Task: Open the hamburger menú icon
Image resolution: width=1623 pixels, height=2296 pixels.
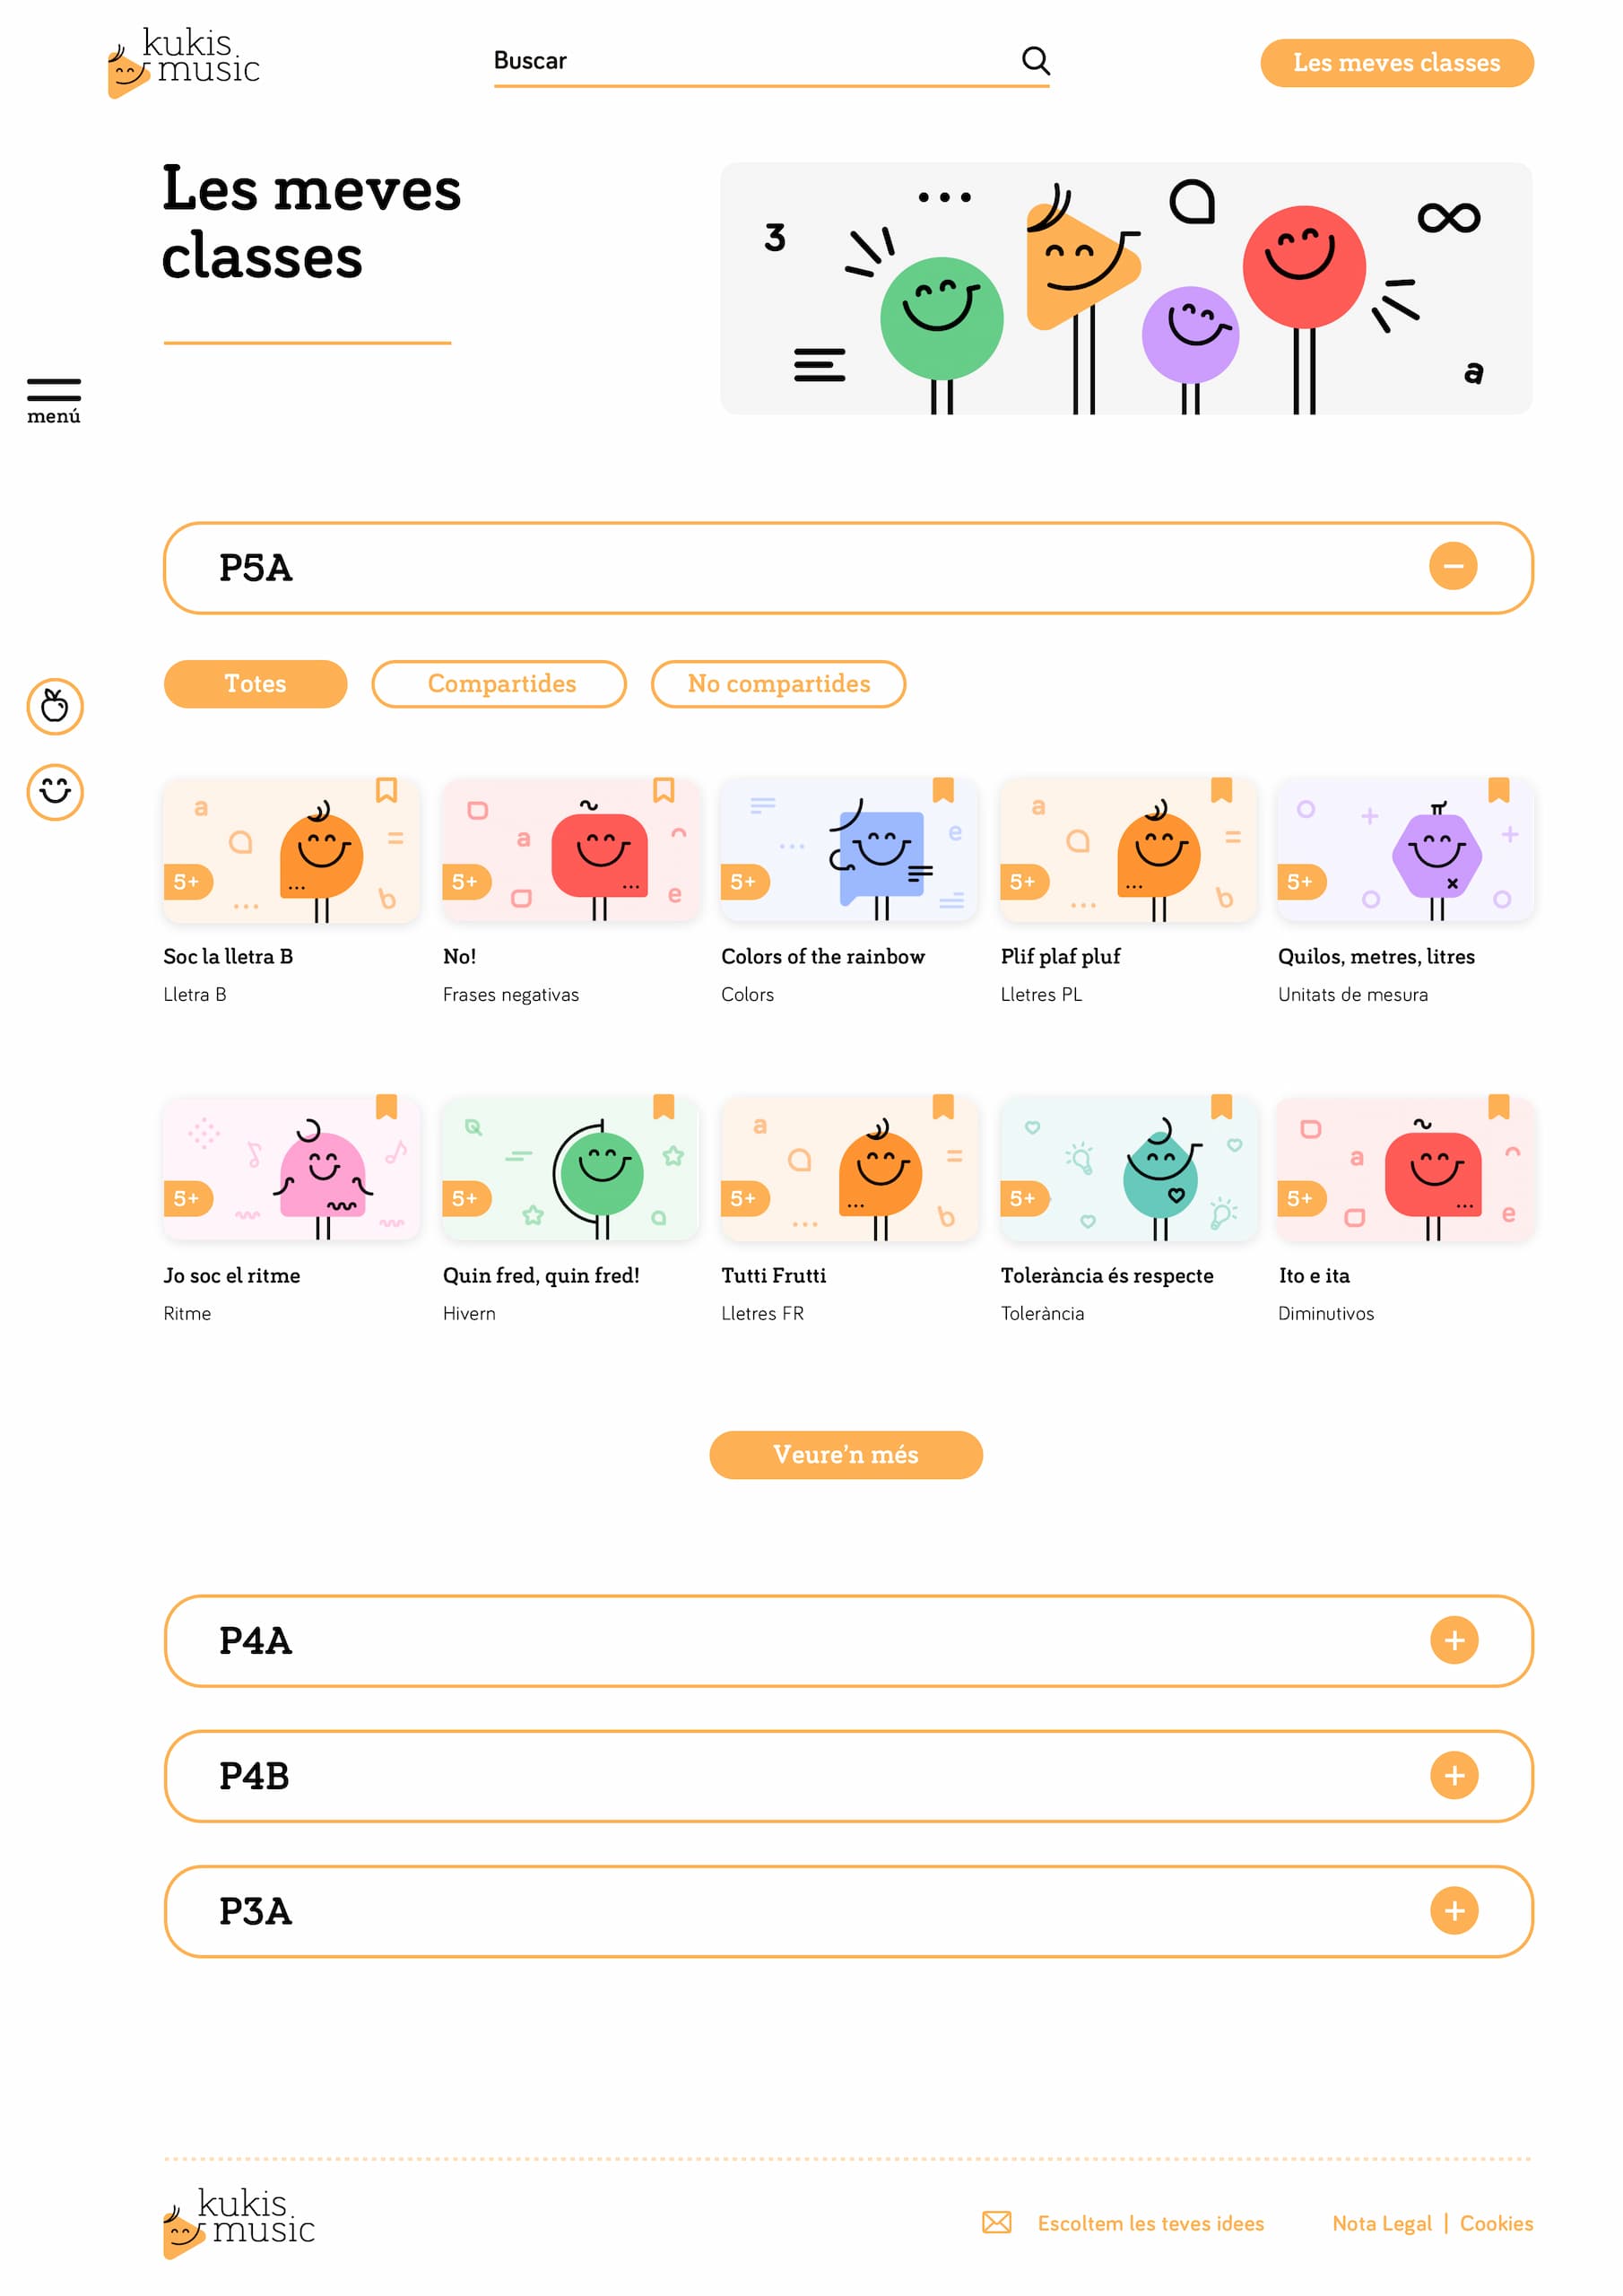Action: (x=54, y=401)
